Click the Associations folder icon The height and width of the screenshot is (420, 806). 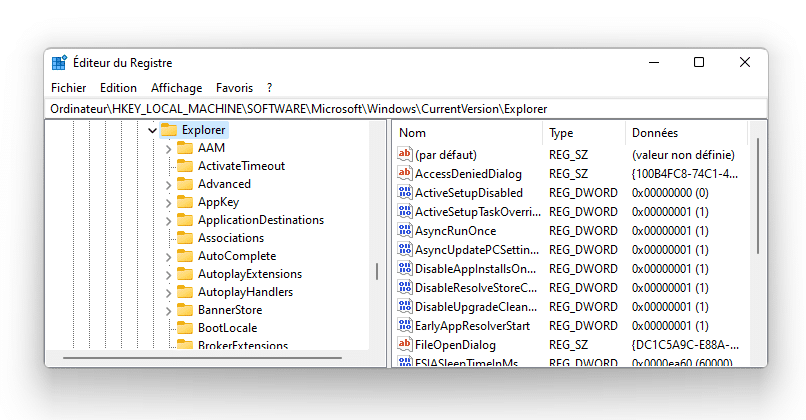tap(185, 238)
